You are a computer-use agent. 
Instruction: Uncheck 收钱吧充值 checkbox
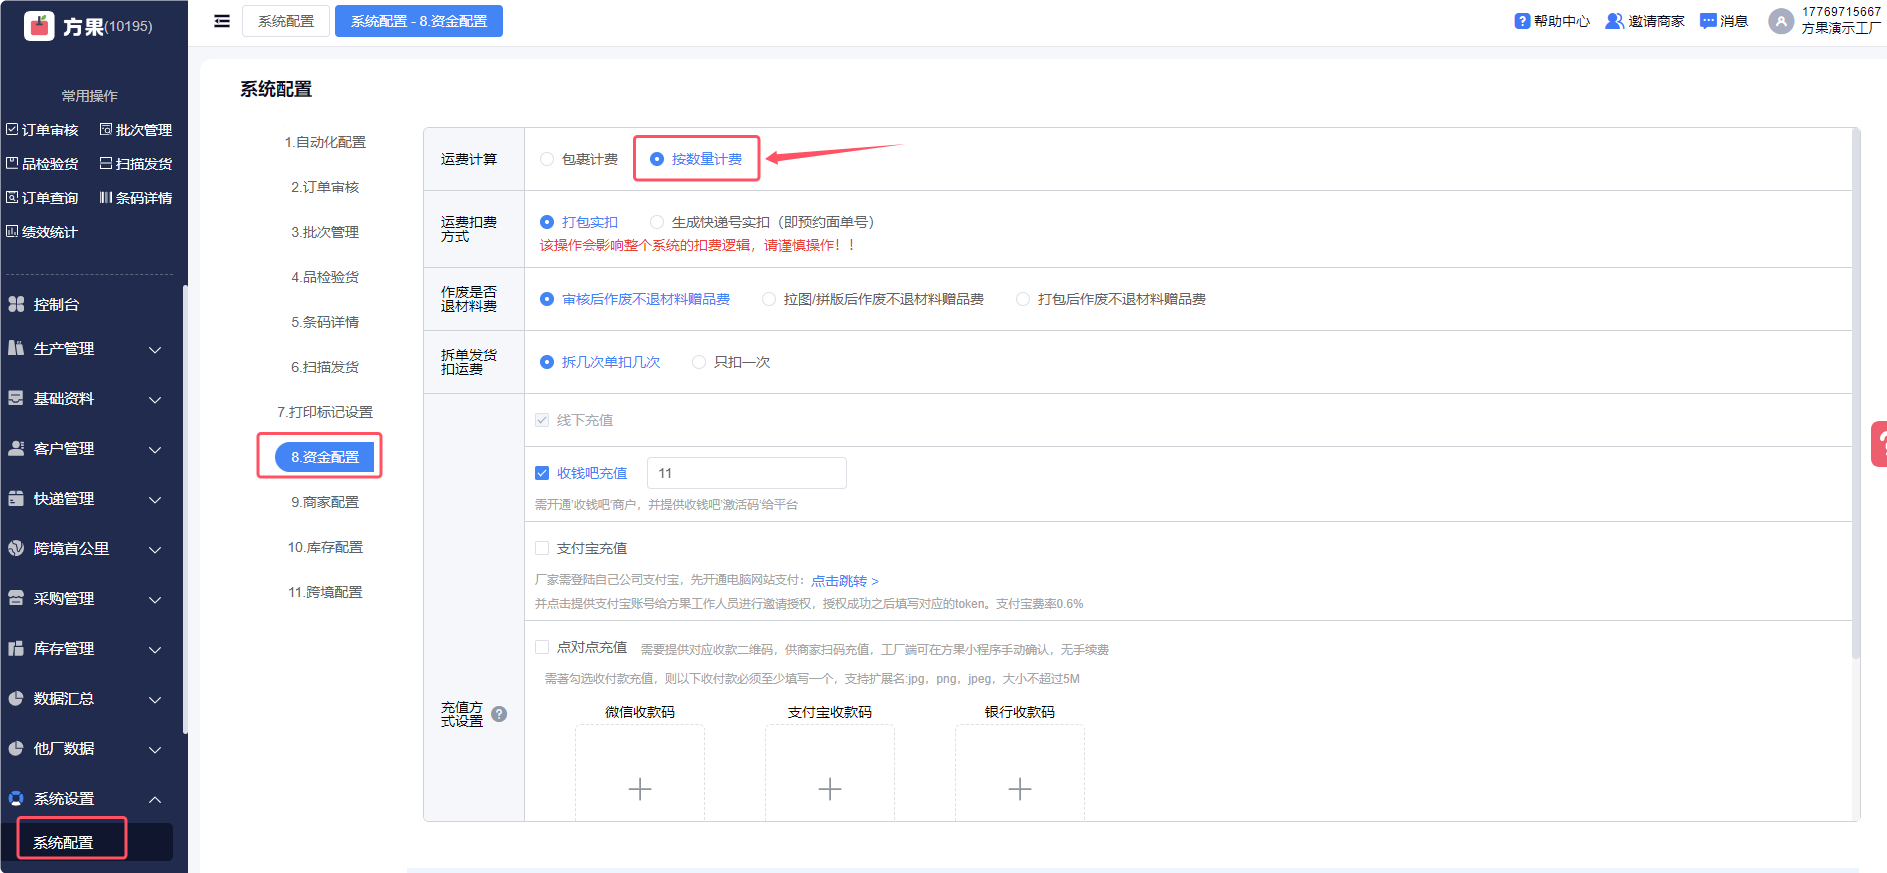(542, 473)
